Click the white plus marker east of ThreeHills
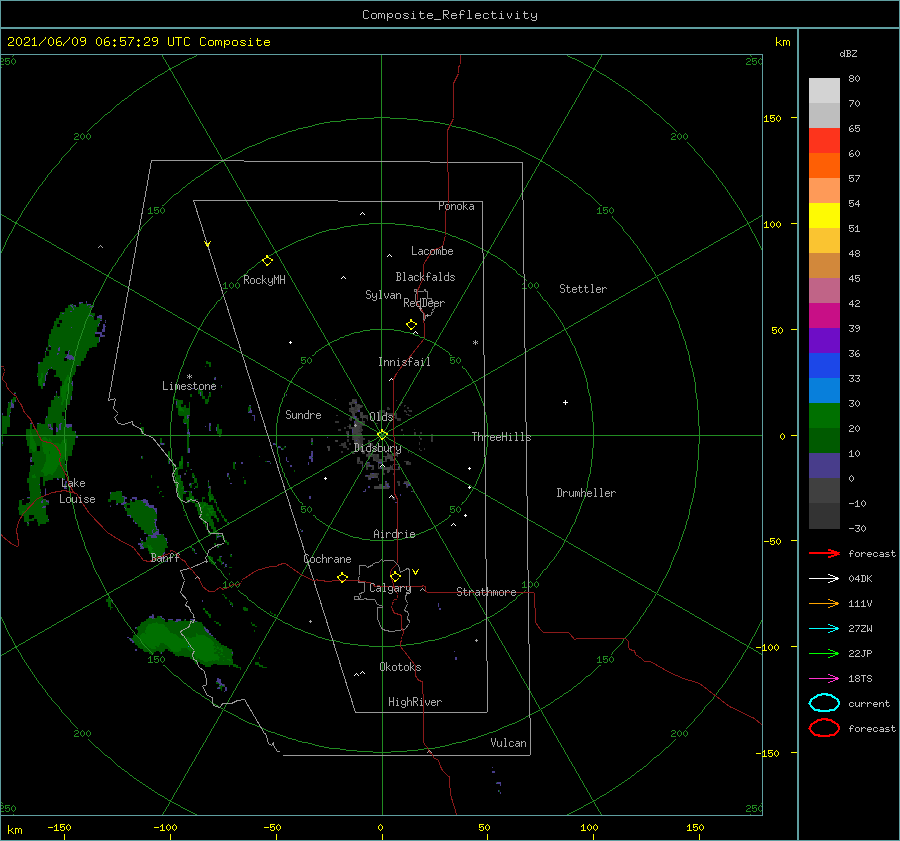This screenshot has width=900, height=841. pos(565,402)
